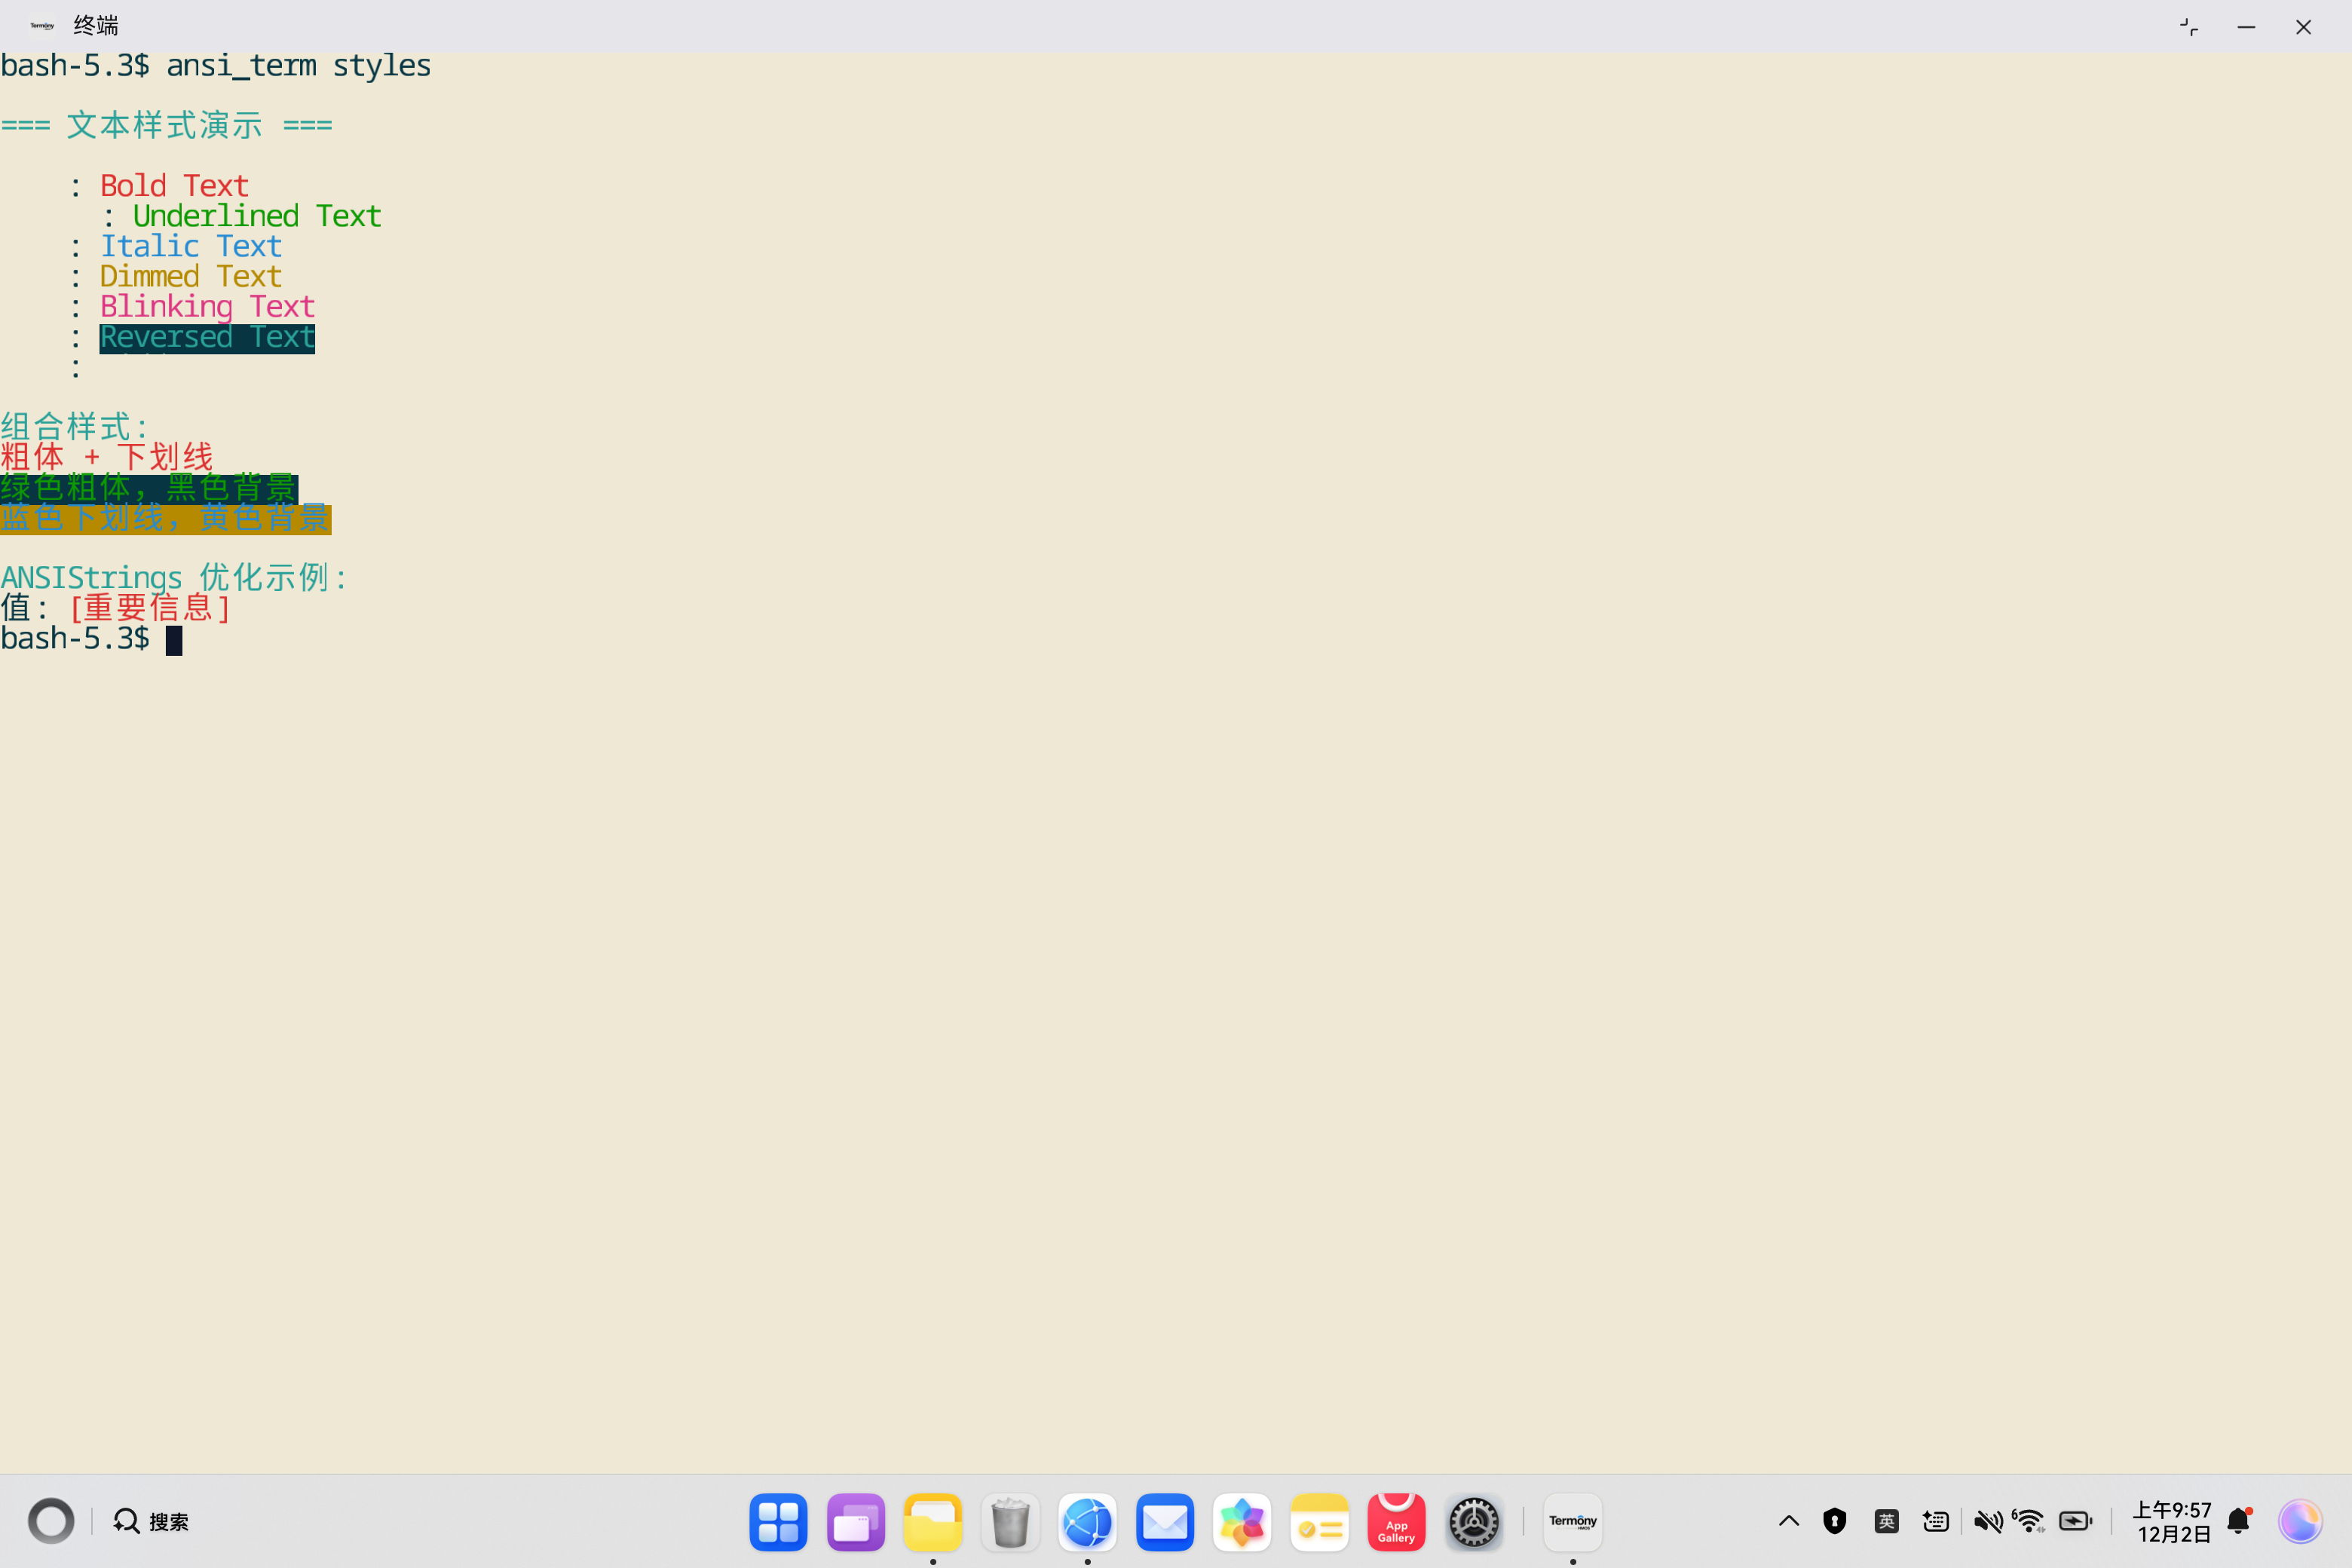Open the Mail envelope app
The width and height of the screenshot is (2352, 1568).
point(1165,1522)
